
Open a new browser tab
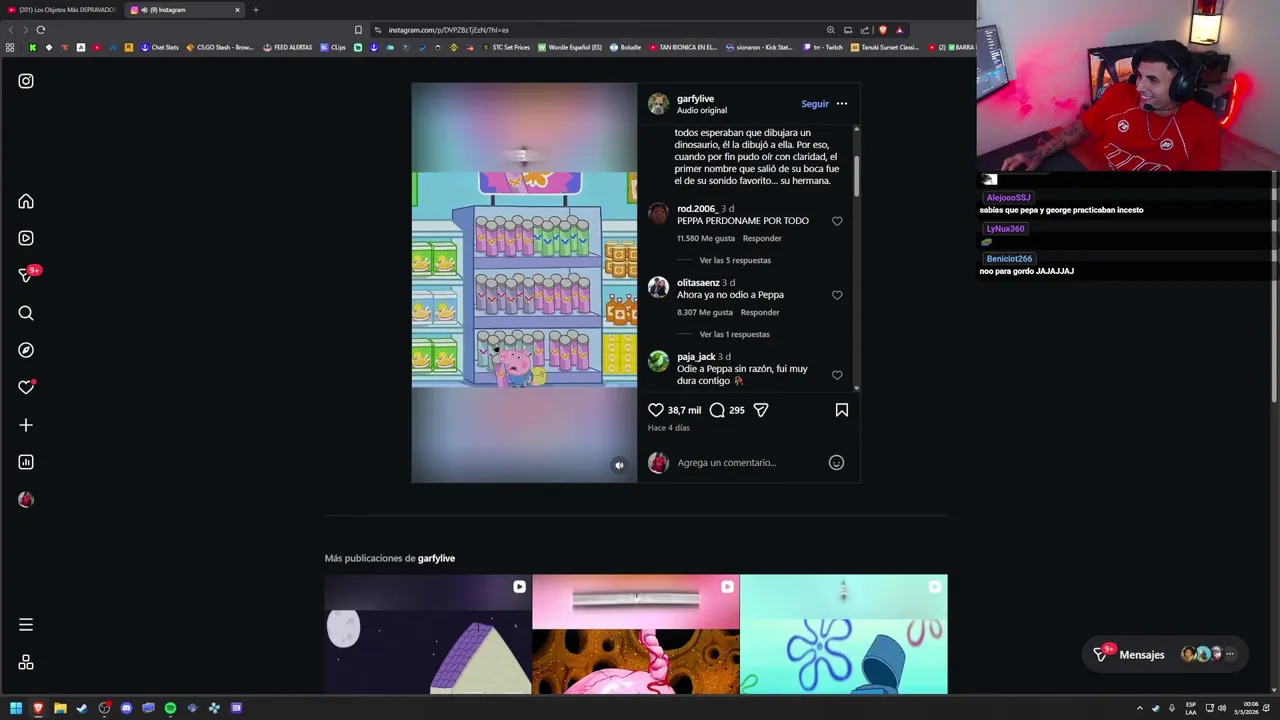coord(255,10)
